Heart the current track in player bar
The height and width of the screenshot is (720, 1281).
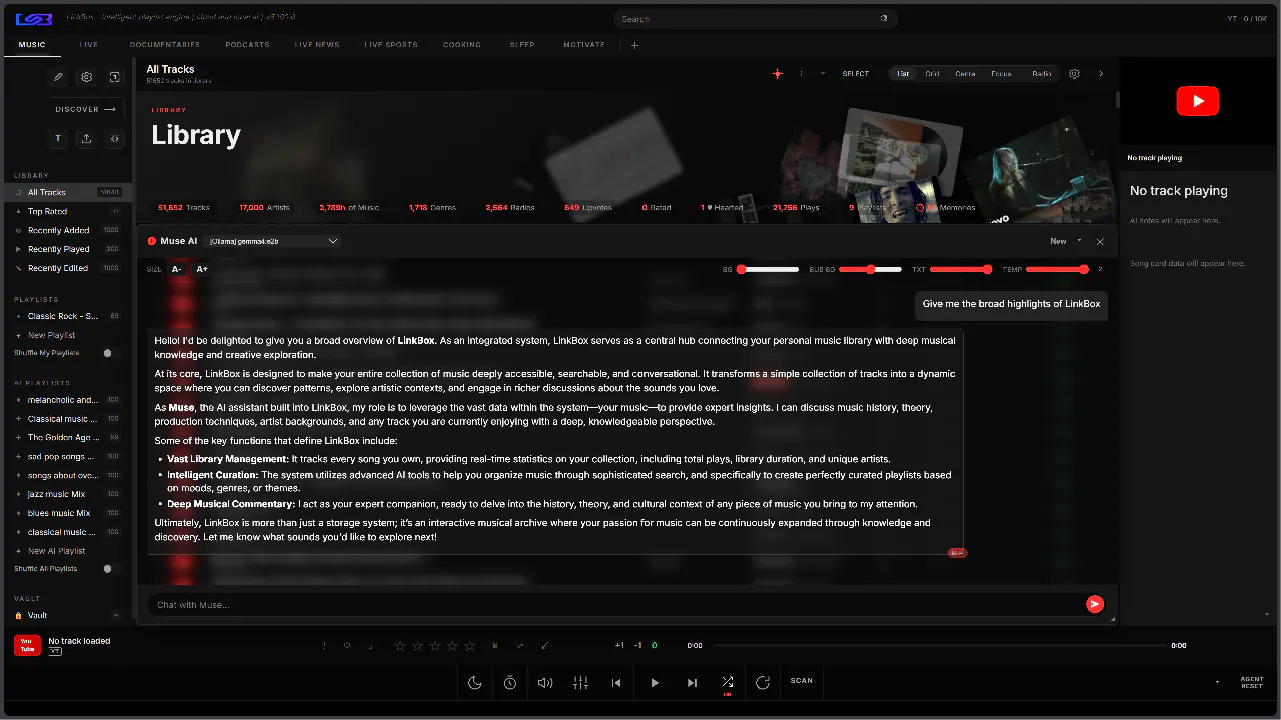(x=347, y=646)
